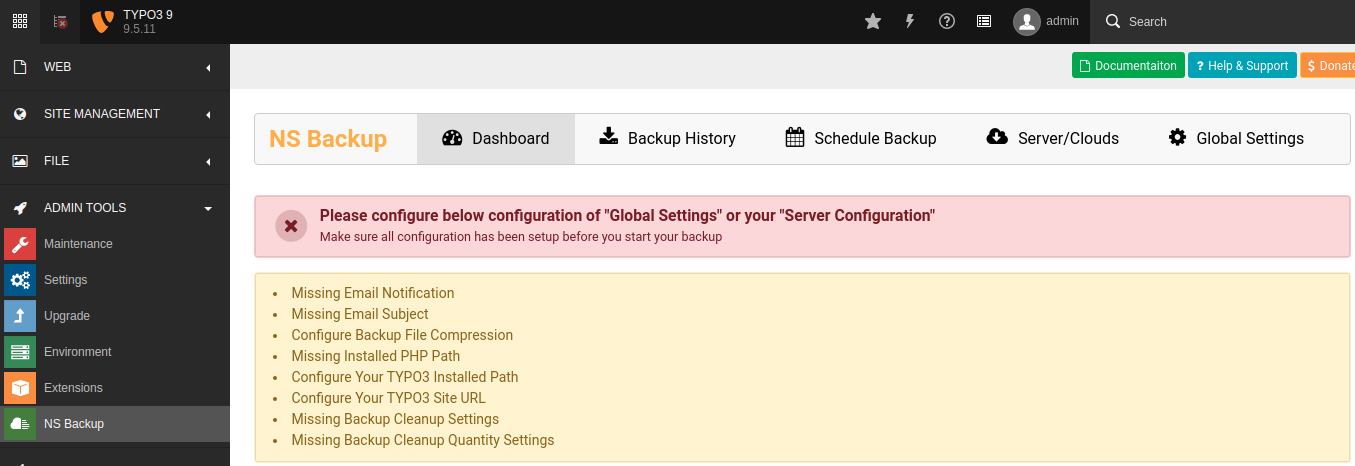1355x466 pixels.
Task: Open the application grid menu icon
Action: click(x=20, y=21)
